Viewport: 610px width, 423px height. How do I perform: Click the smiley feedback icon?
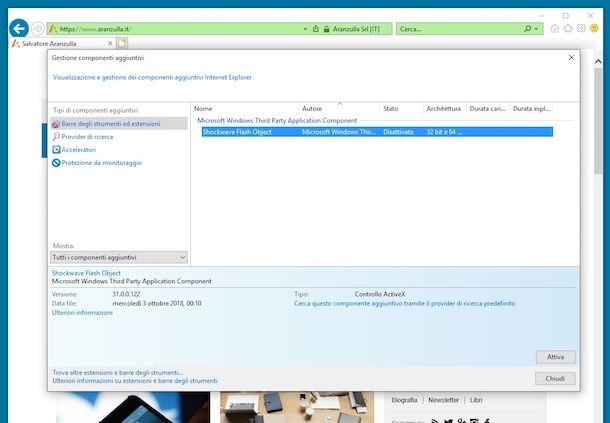click(594, 28)
